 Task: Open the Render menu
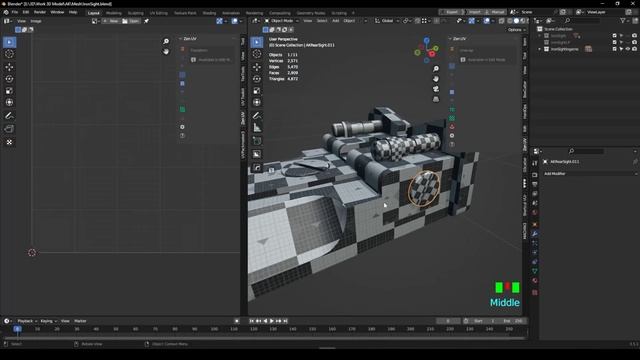click(40, 12)
